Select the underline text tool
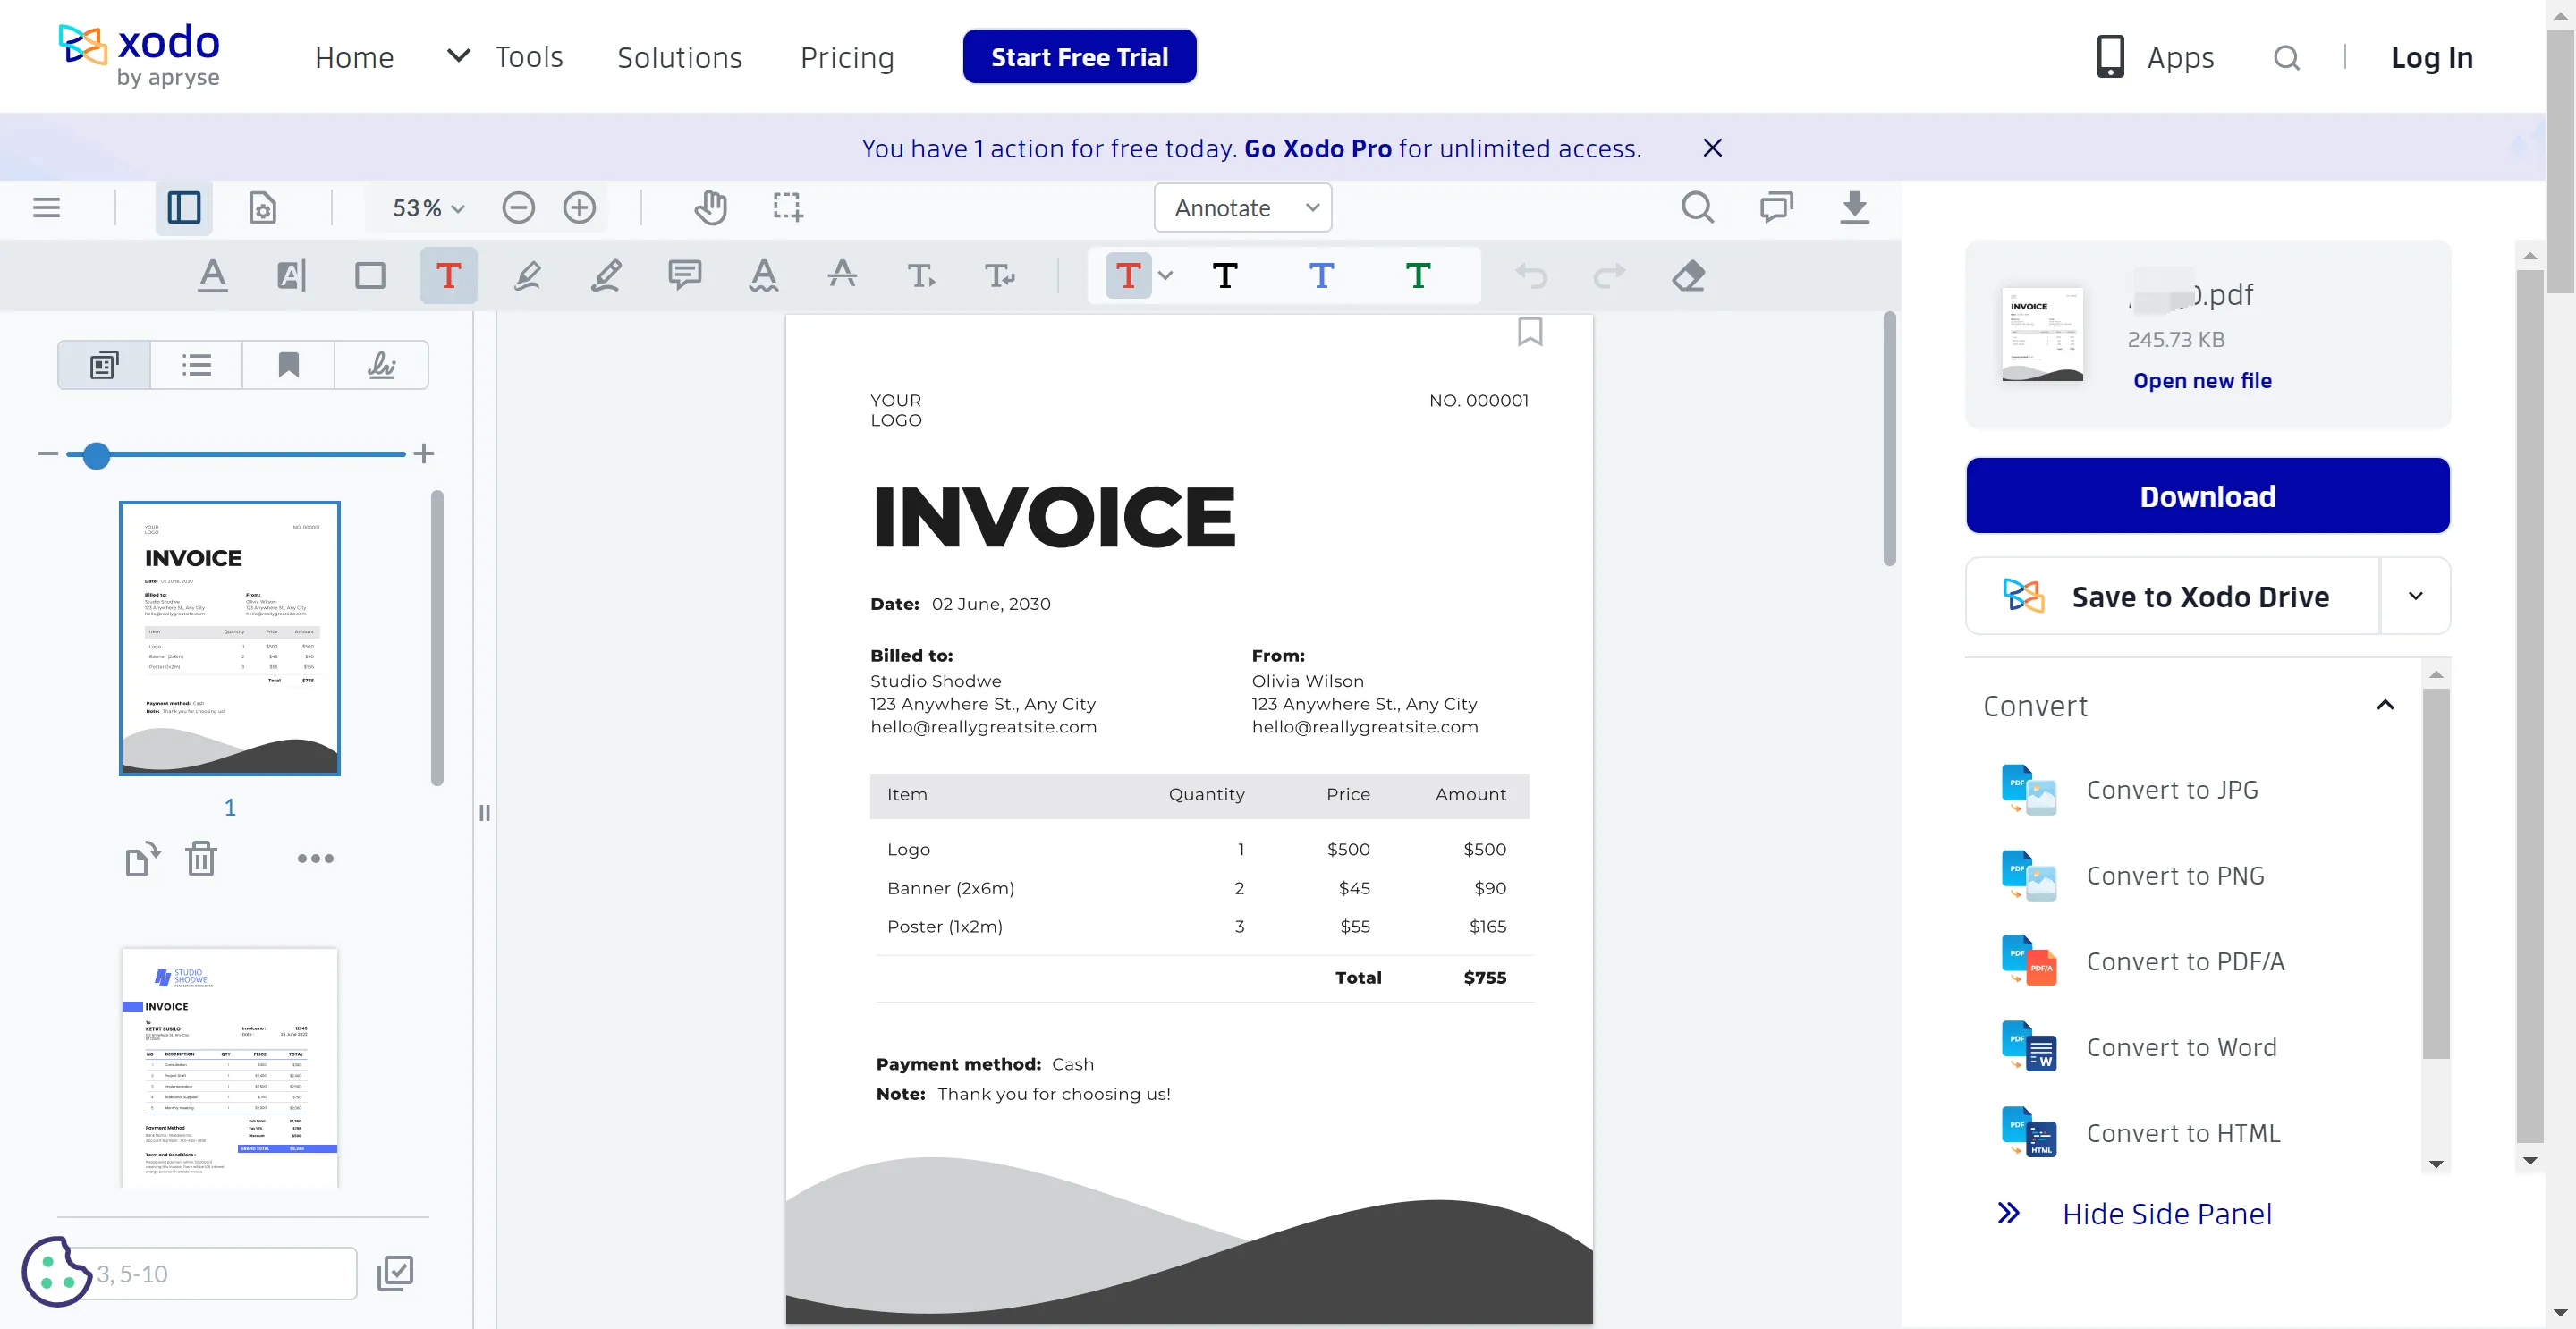2576x1329 pixels. point(212,275)
